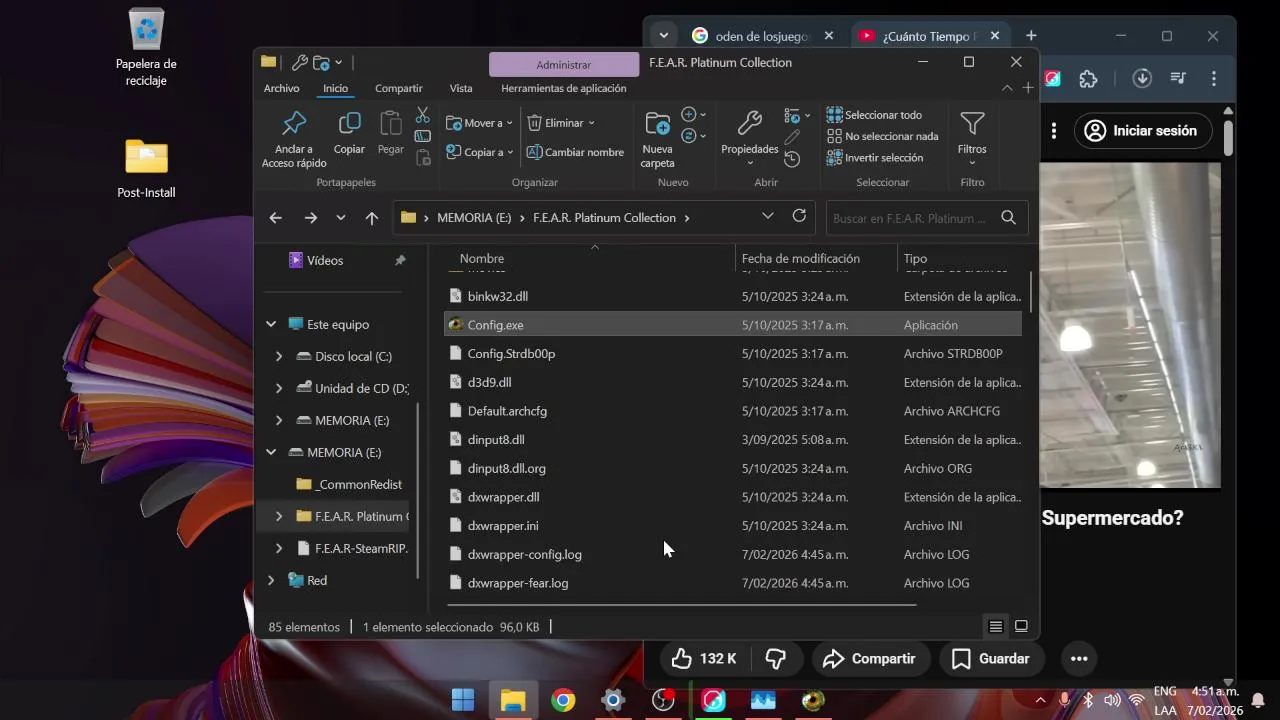Expand F.E.A.R-SteamRIP tree node

pos(279,548)
